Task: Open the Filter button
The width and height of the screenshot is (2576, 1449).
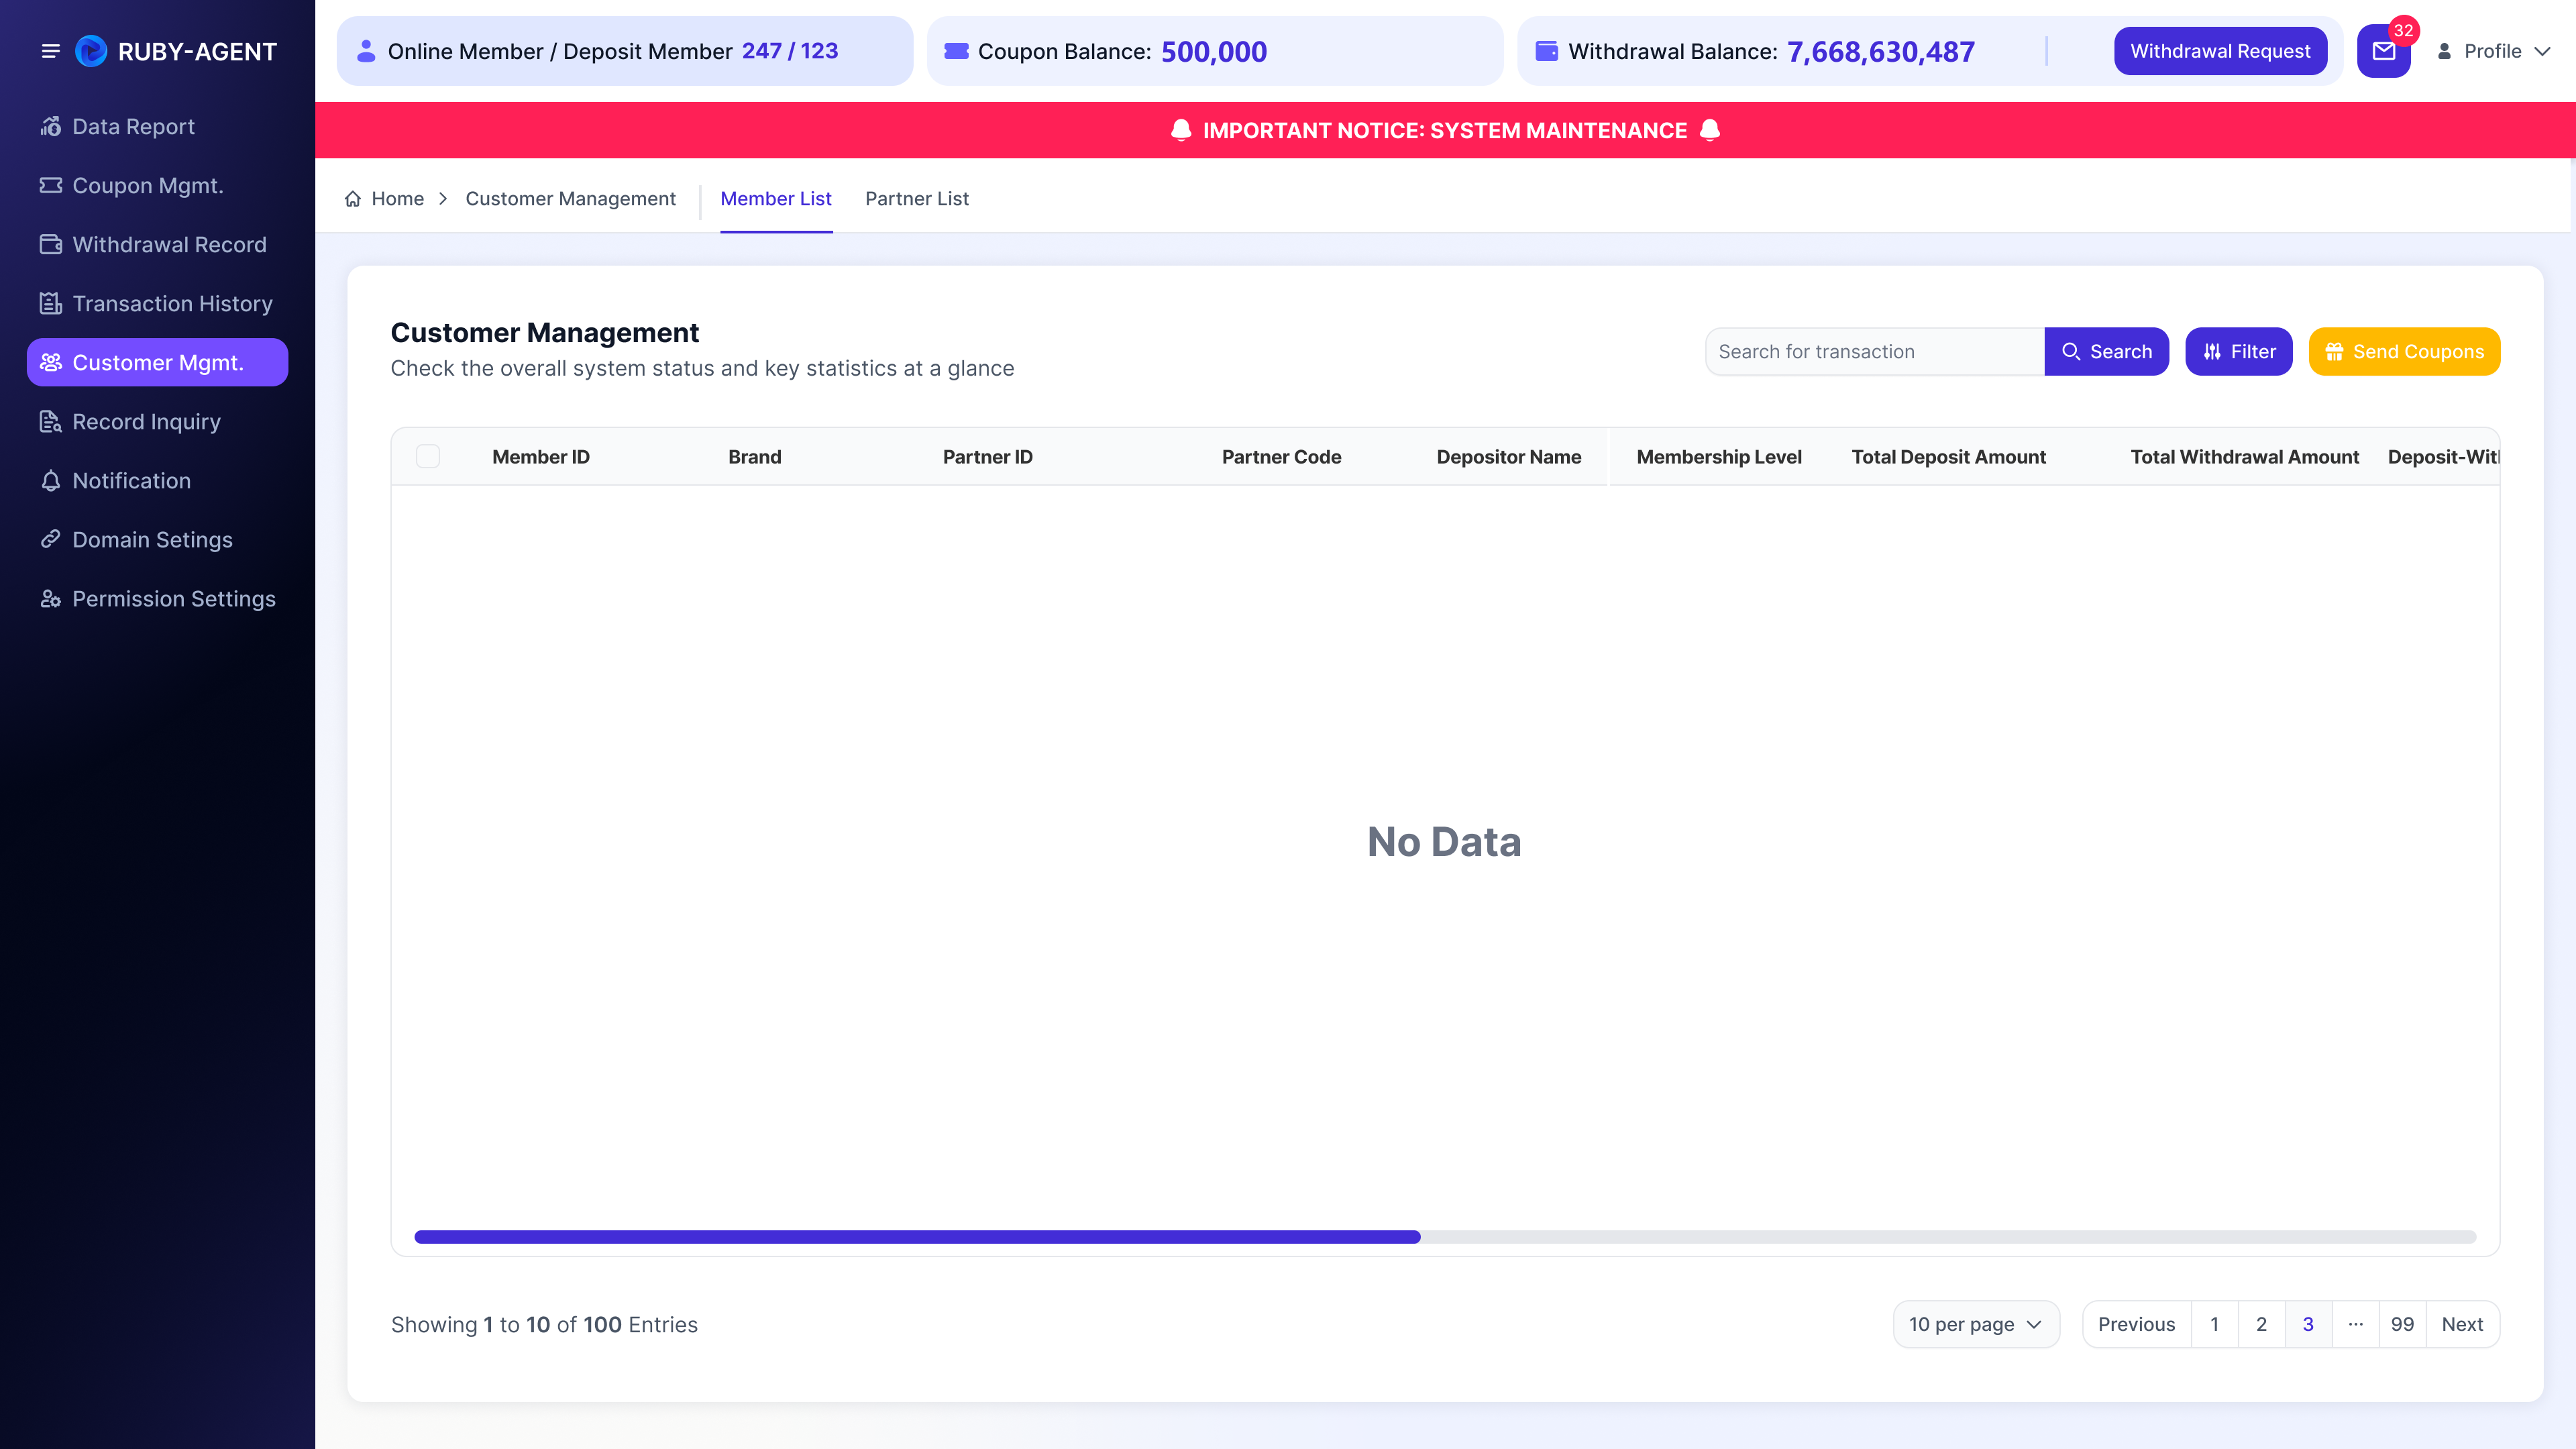Action: (x=2238, y=352)
